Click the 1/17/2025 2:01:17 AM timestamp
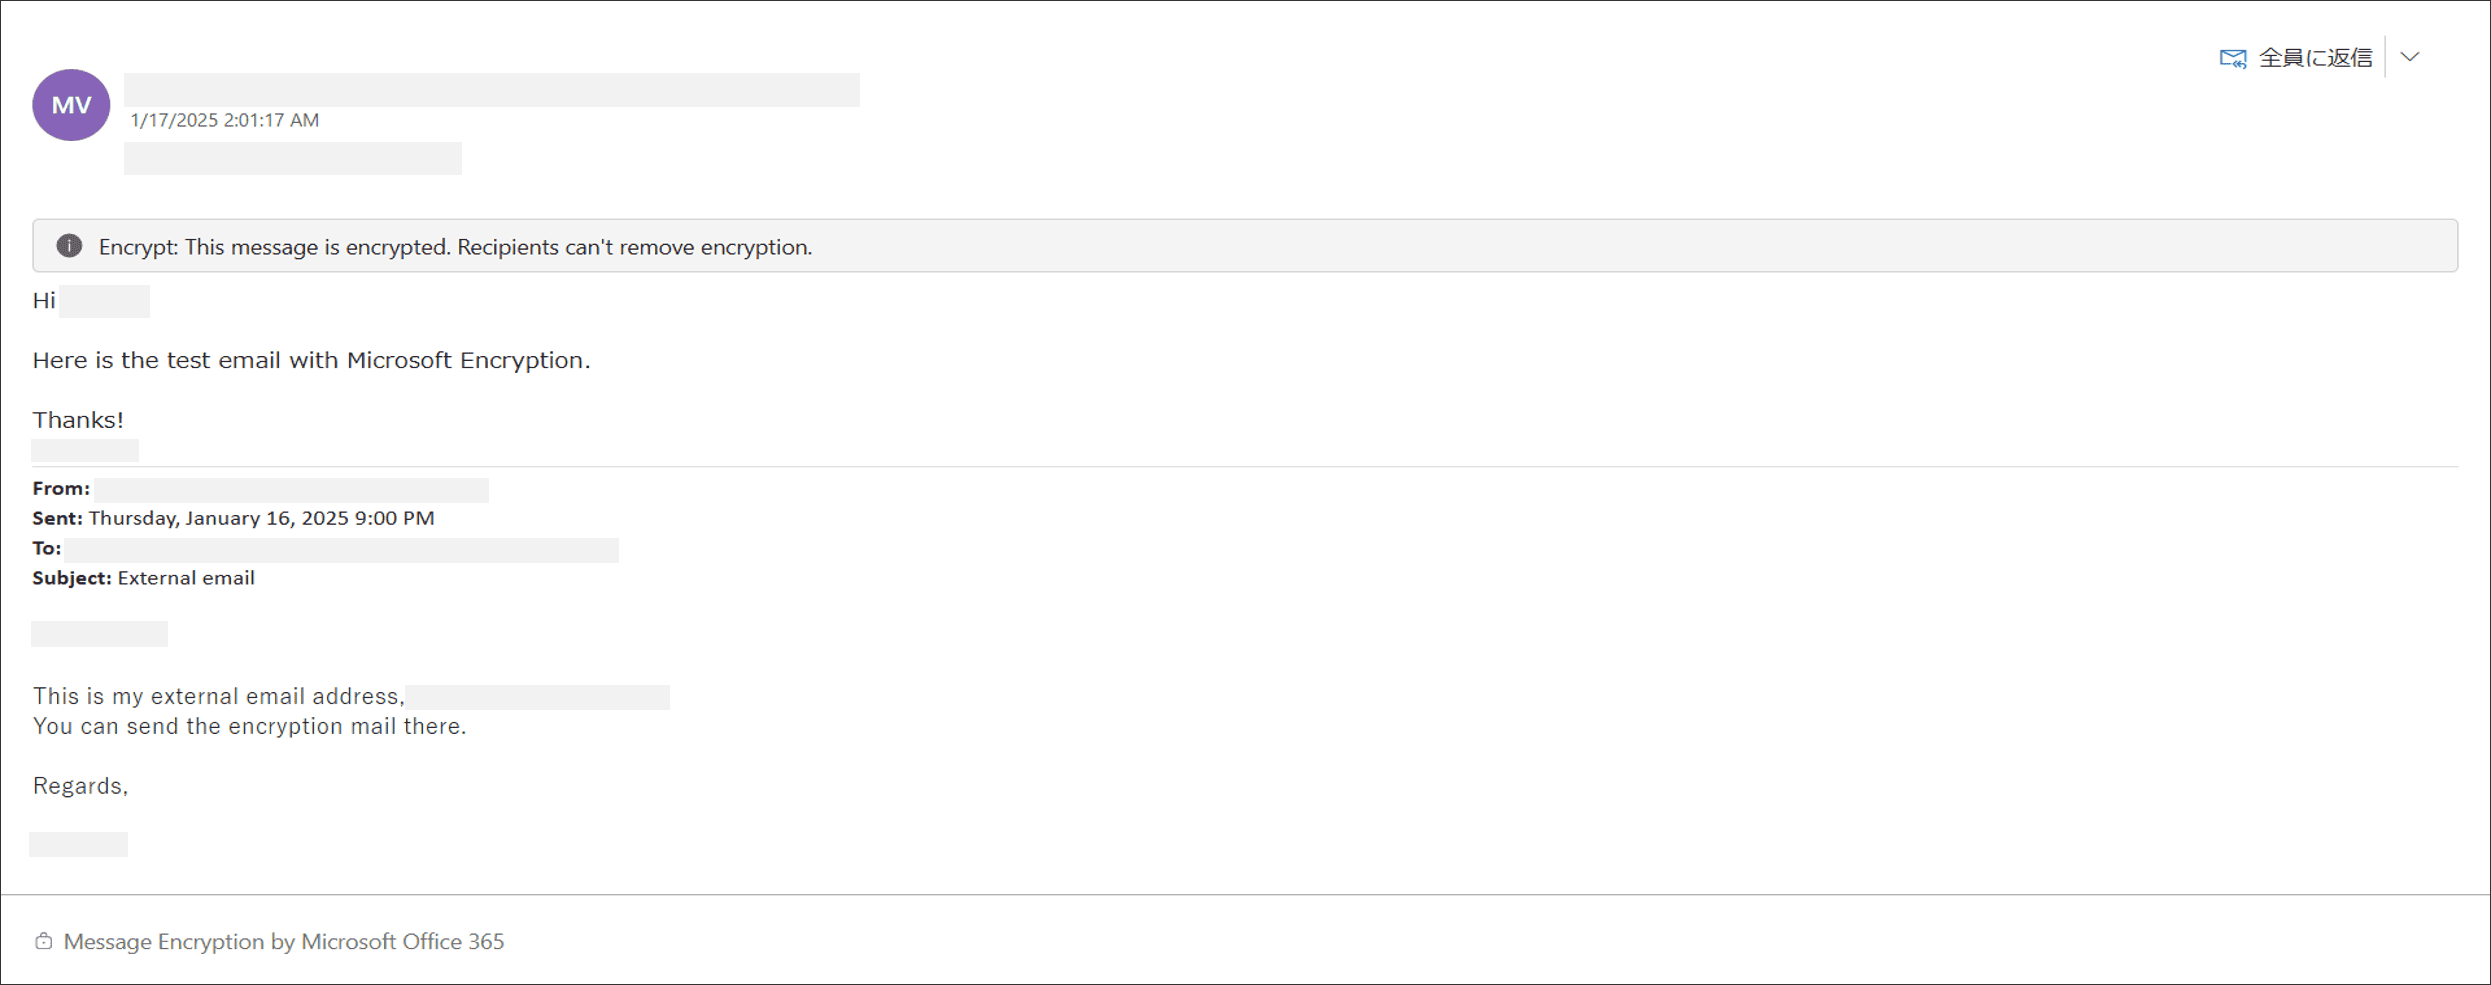 pos(225,120)
